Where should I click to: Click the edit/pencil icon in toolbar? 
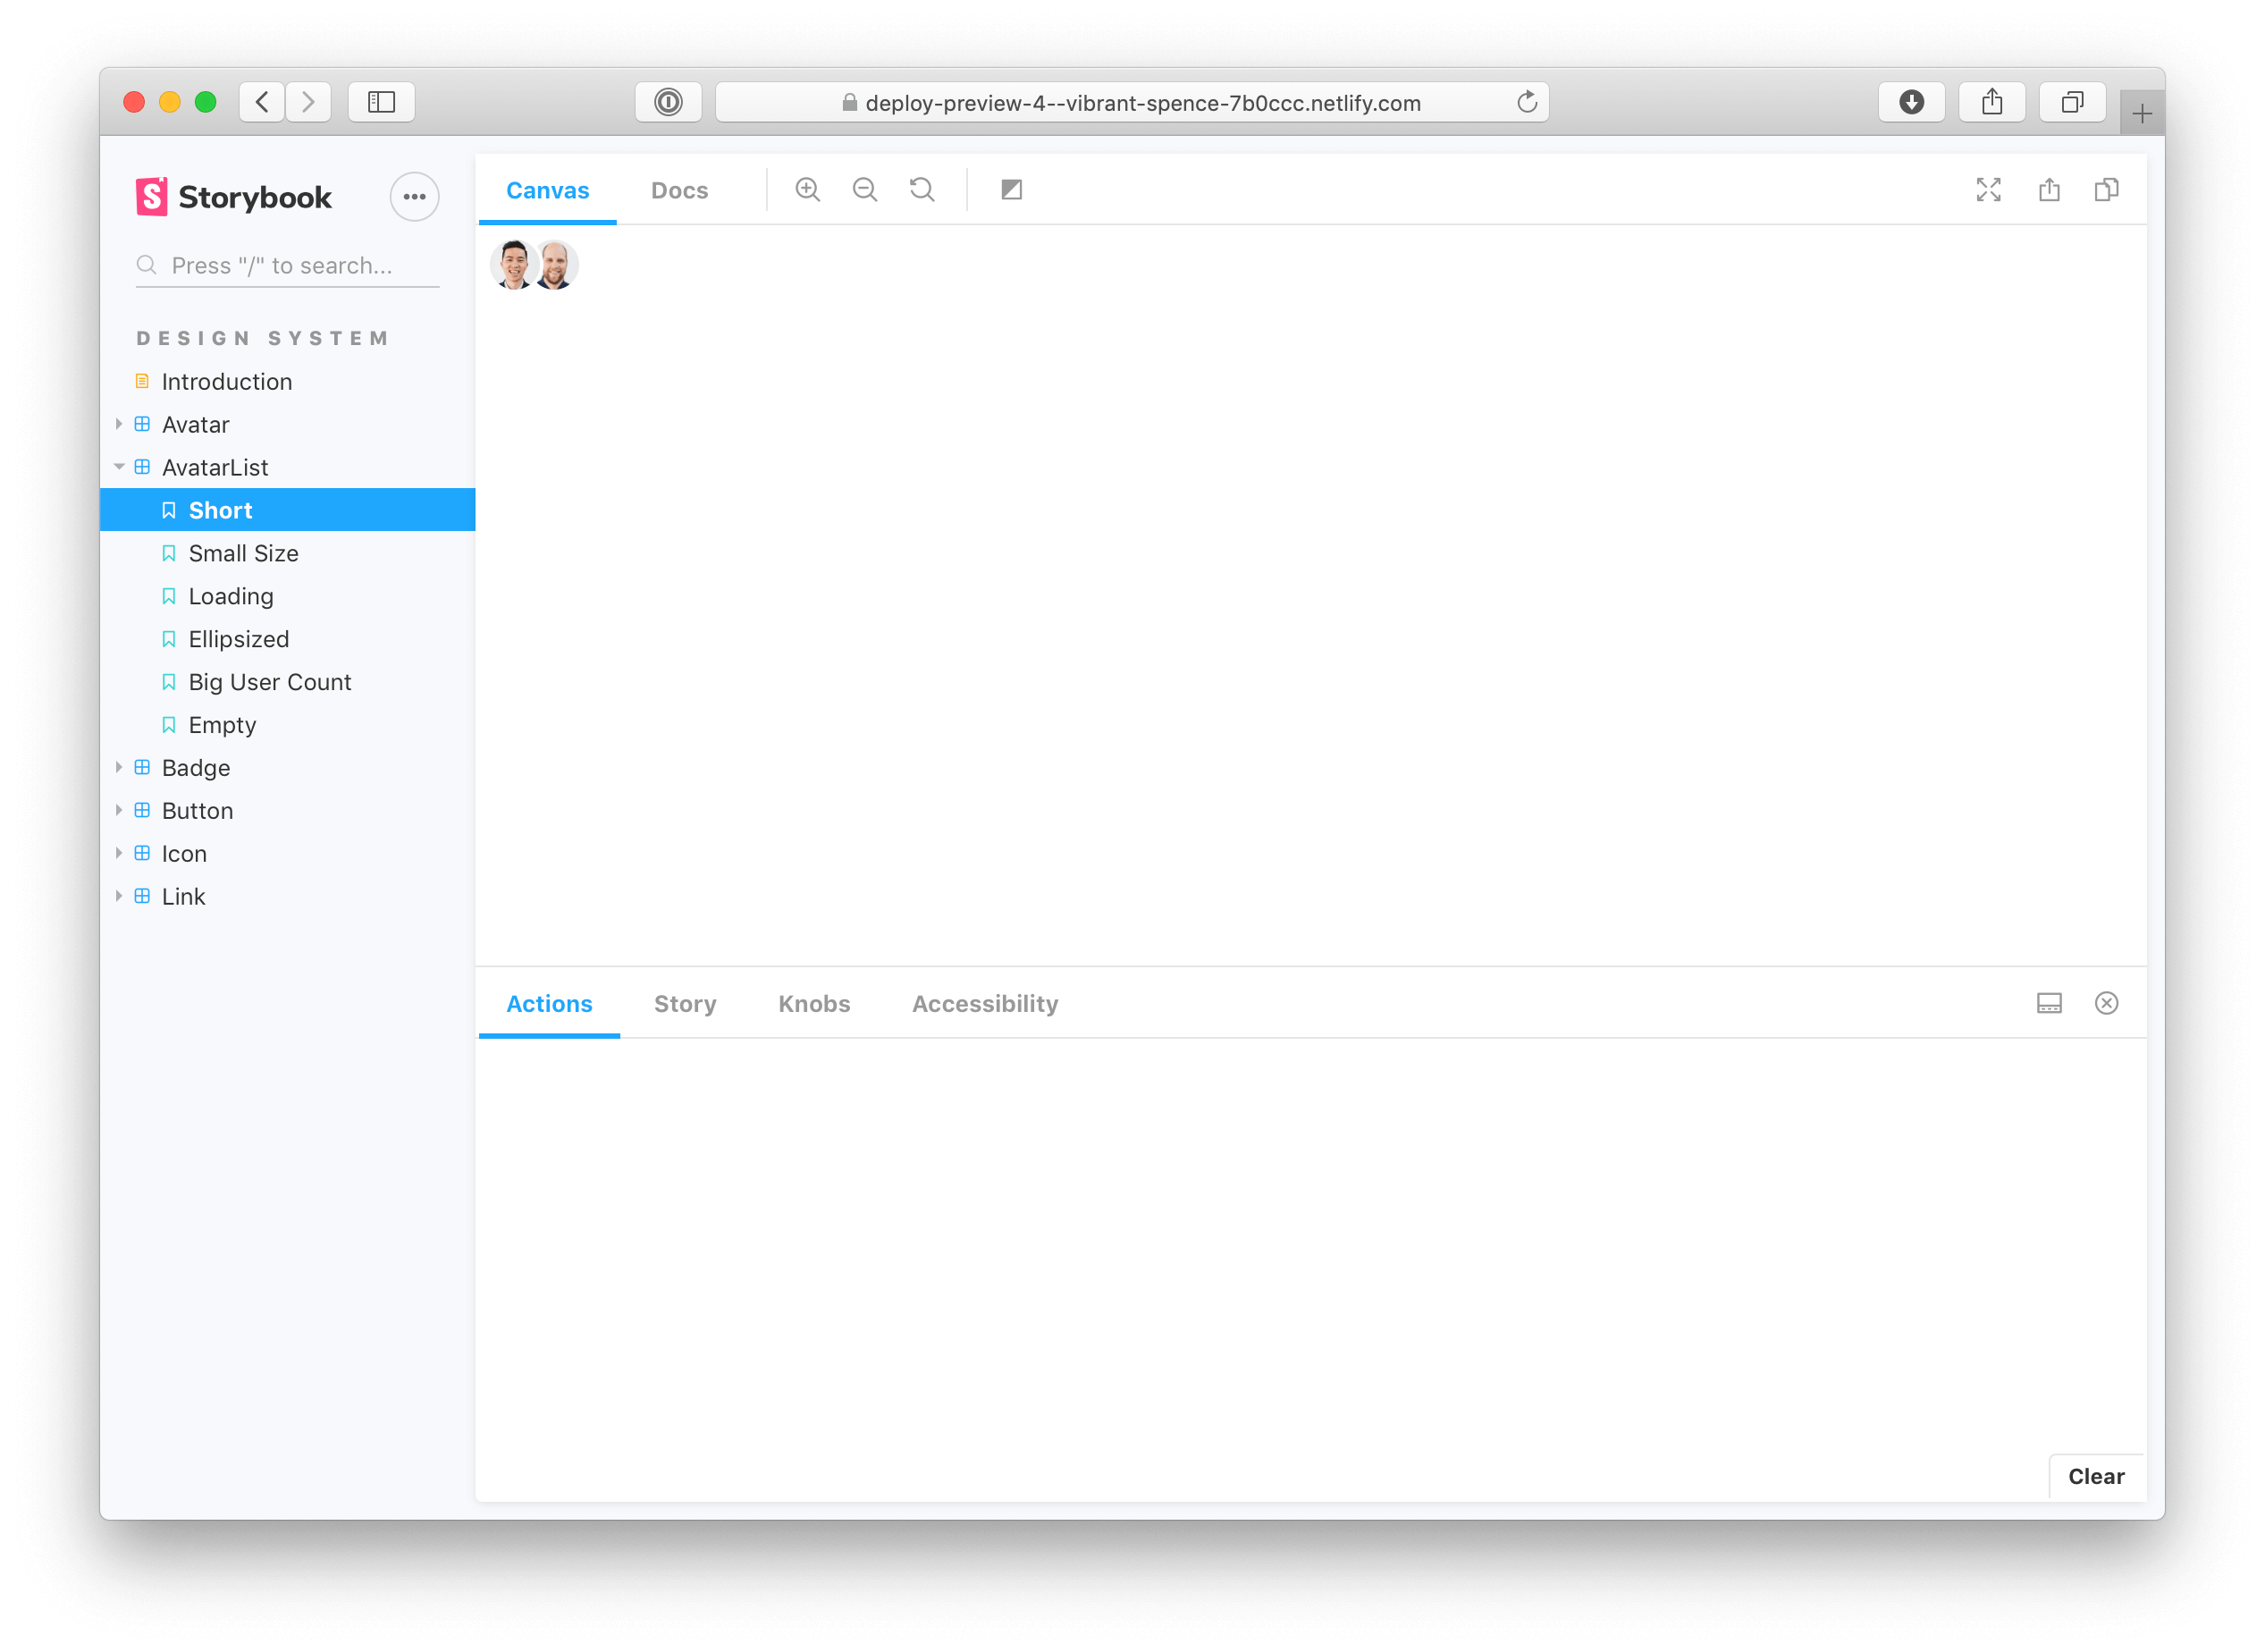[1011, 190]
